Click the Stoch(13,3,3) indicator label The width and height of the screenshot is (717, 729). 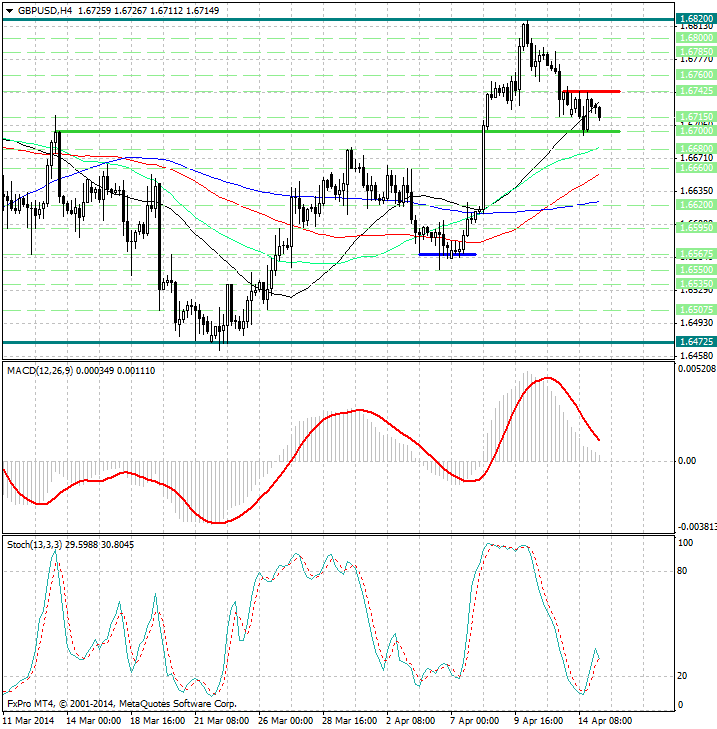coord(34,544)
